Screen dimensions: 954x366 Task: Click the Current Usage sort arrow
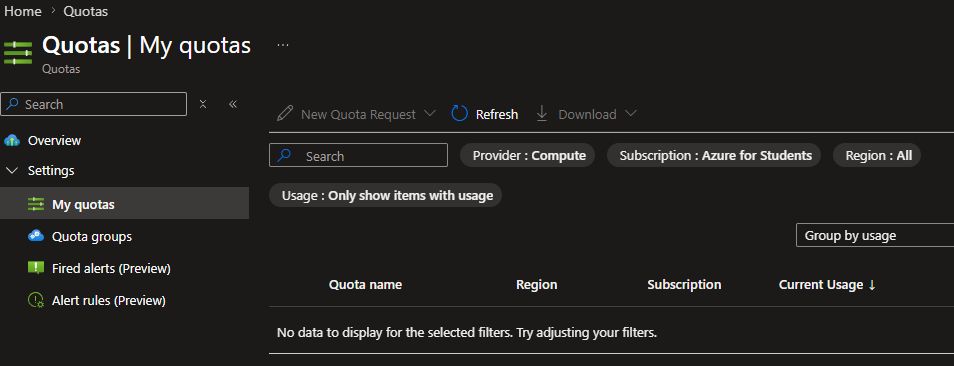pos(872,285)
